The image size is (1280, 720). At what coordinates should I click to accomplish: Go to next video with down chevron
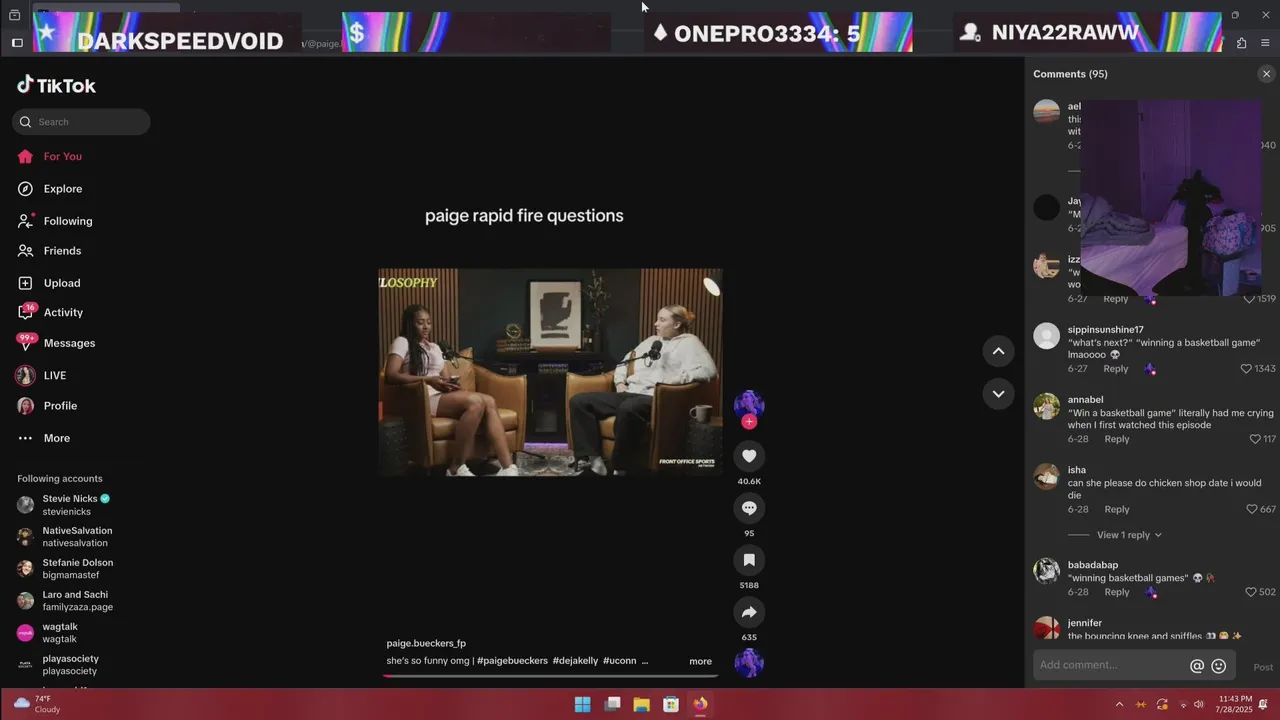[998, 394]
